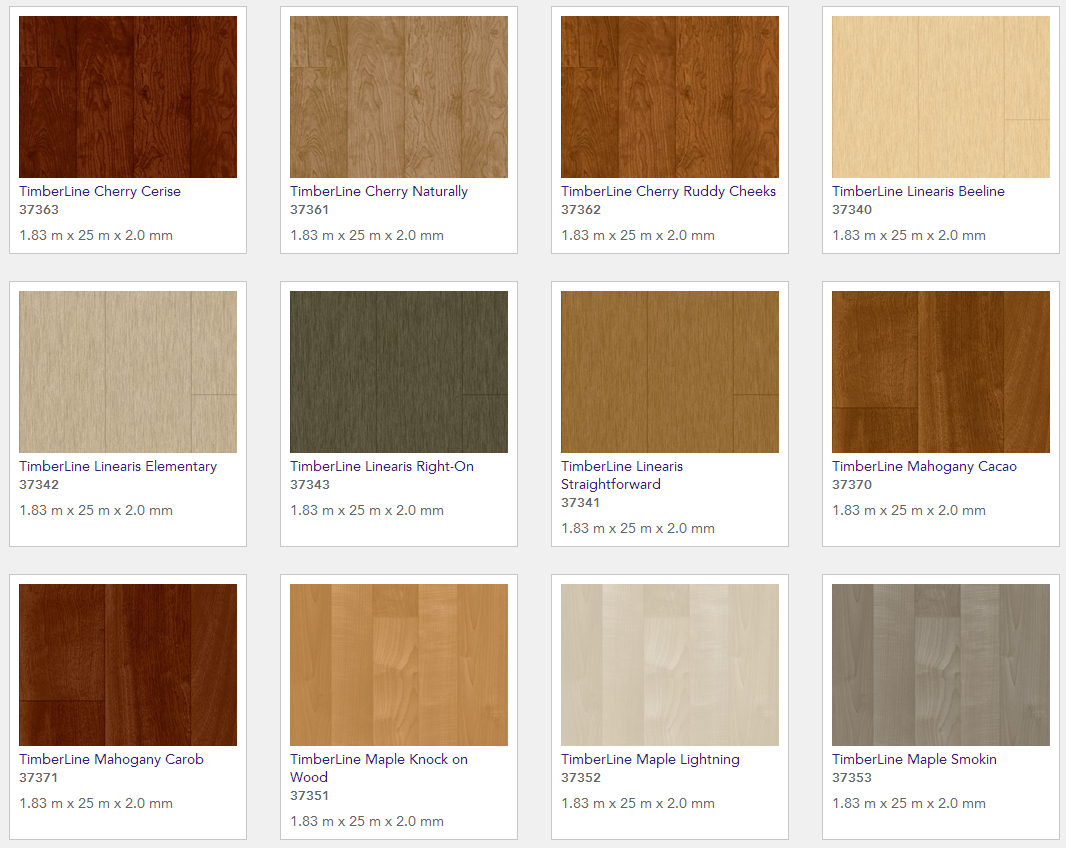The height and width of the screenshot is (848, 1066).
Task: Open TimberLine Cherry Naturally swatch image
Action: click(399, 97)
